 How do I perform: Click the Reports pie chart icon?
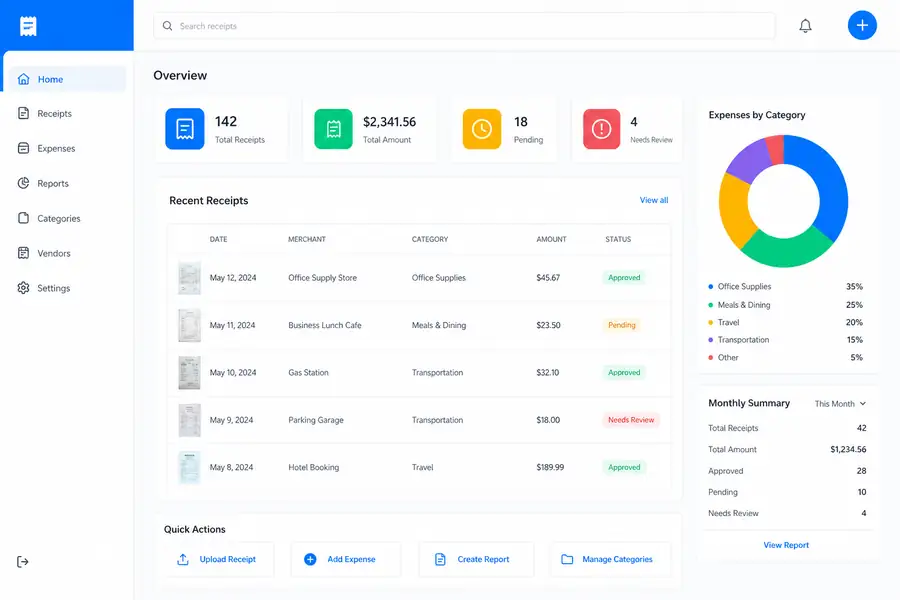(x=24, y=183)
